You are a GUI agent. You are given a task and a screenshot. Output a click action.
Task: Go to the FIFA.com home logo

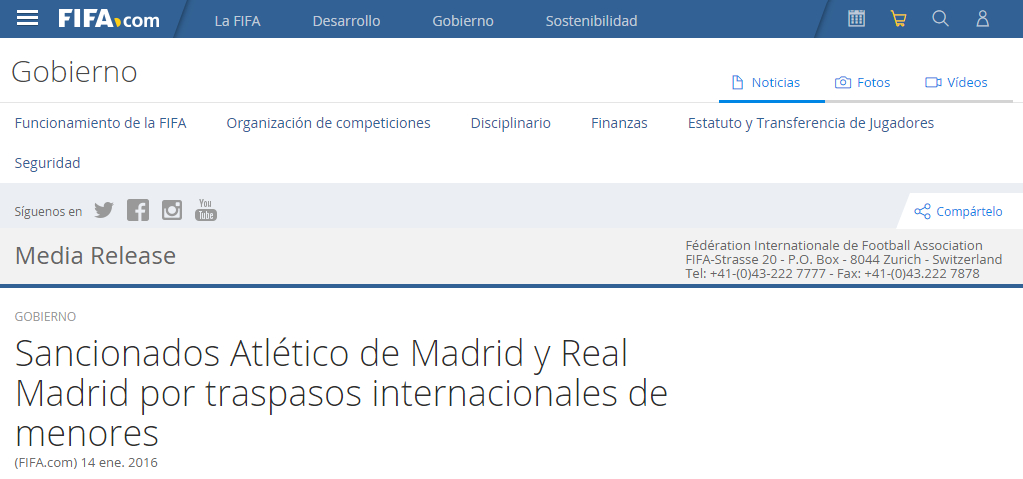[108, 19]
